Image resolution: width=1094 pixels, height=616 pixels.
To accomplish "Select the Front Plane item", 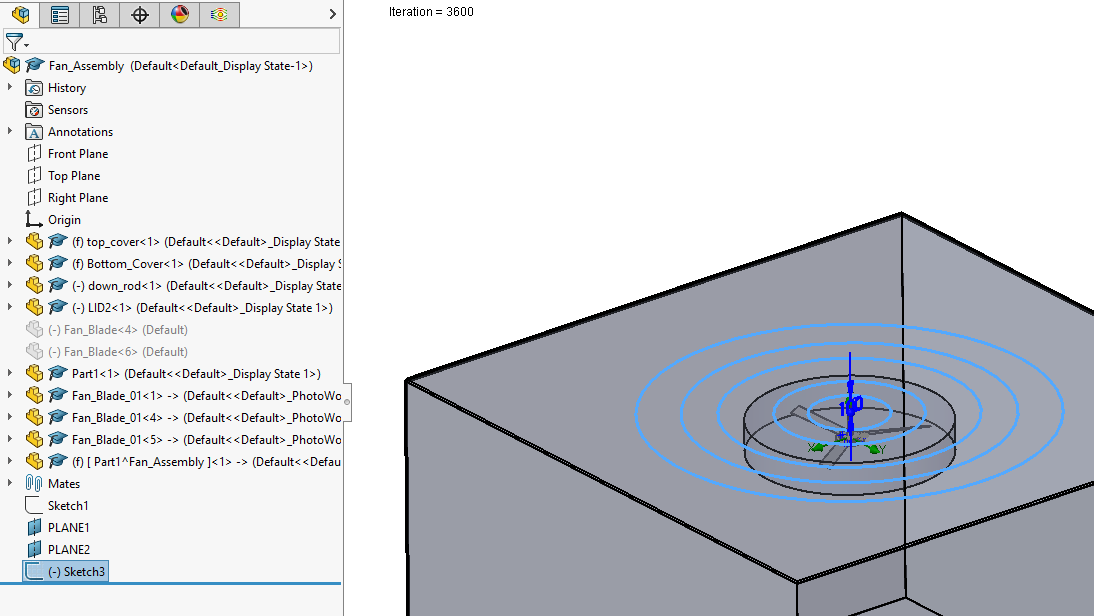I will pyautogui.click(x=77, y=154).
